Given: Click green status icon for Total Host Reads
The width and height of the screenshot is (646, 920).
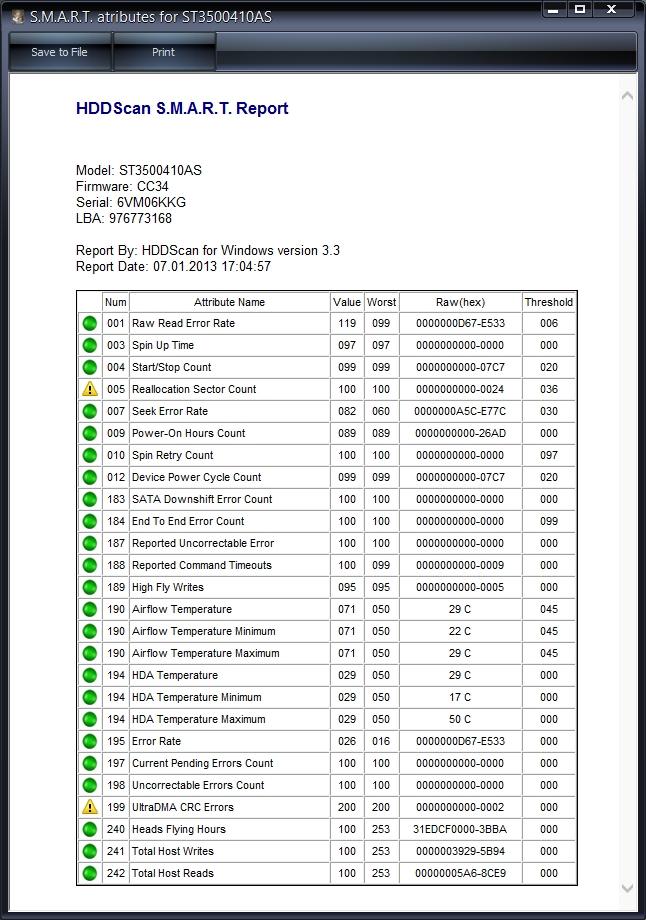Looking at the screenshot, I should click(90, 873).
